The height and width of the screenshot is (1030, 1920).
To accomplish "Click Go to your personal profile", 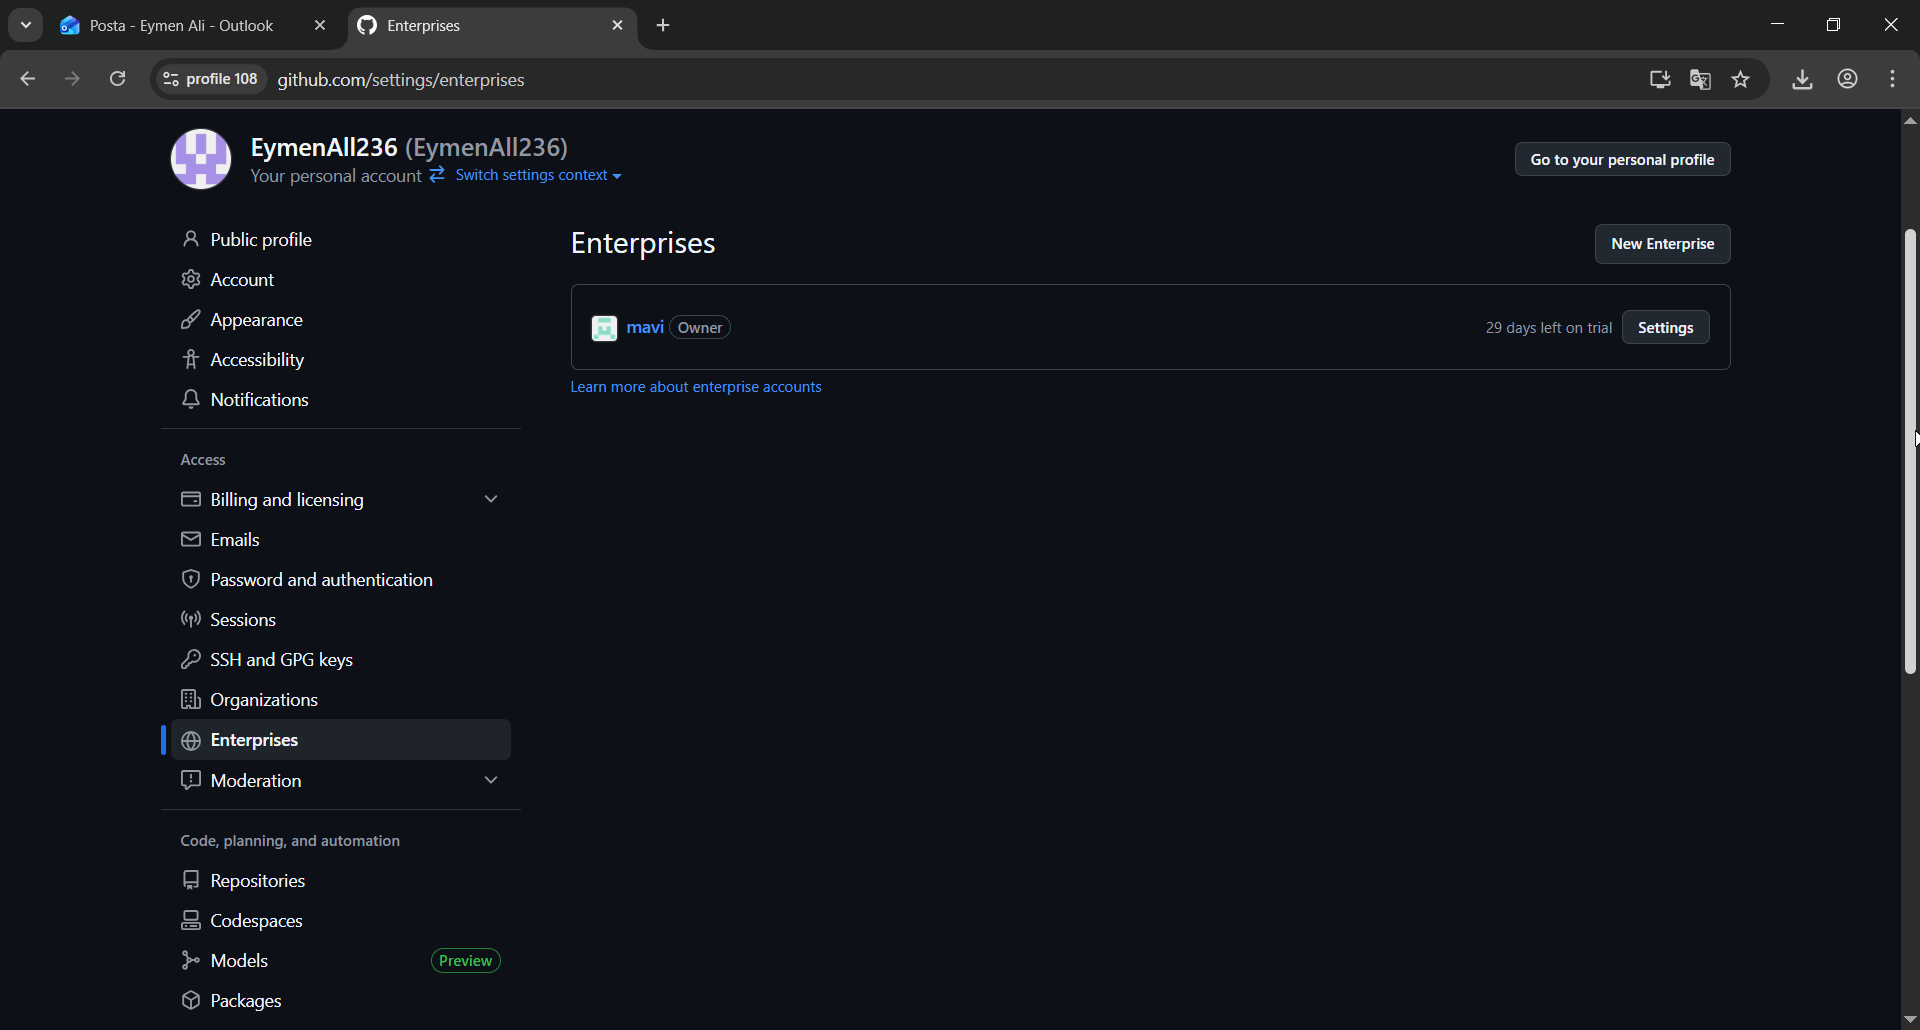I will pos(1622,160).
